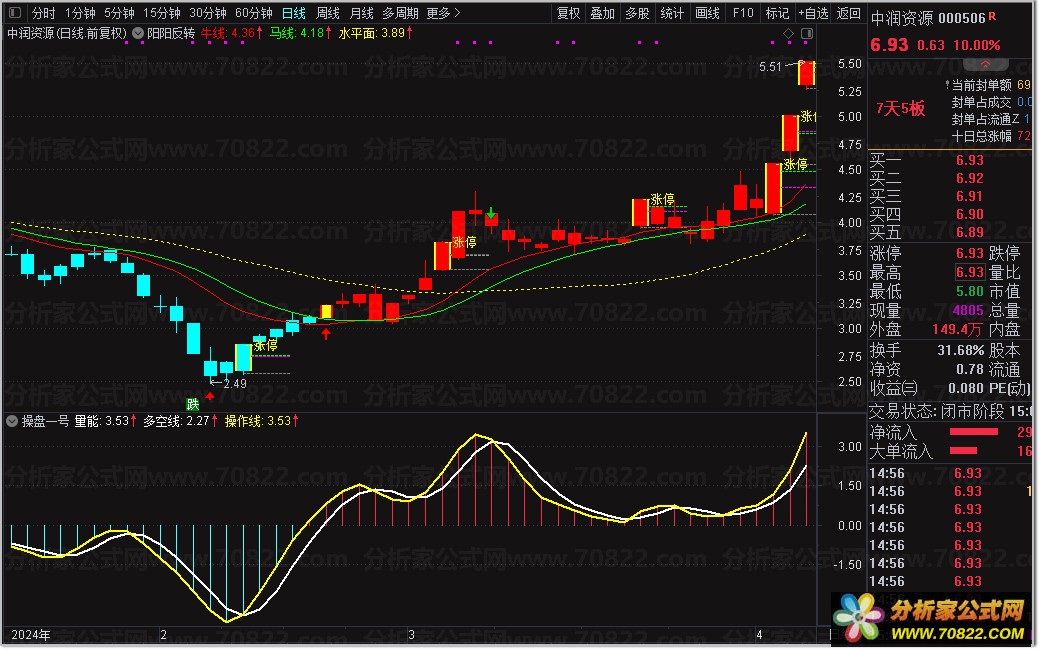Open the 多股 multi-stock view

pos(637,13)
